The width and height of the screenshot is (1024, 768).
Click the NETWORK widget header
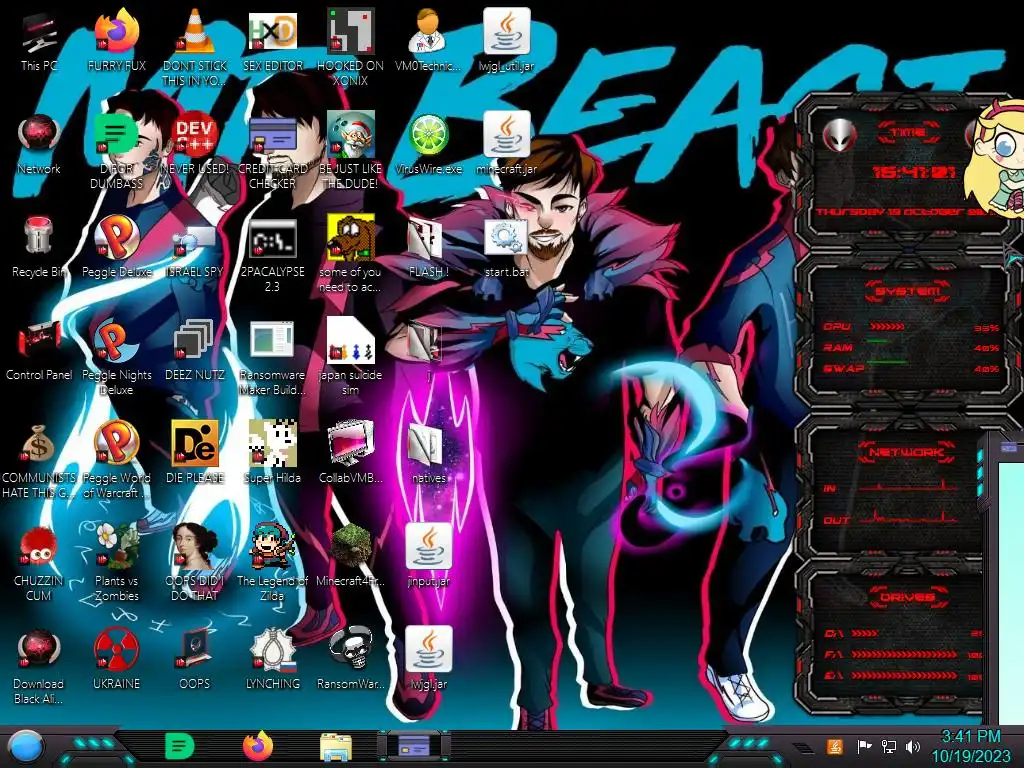(x=906, y=452)
